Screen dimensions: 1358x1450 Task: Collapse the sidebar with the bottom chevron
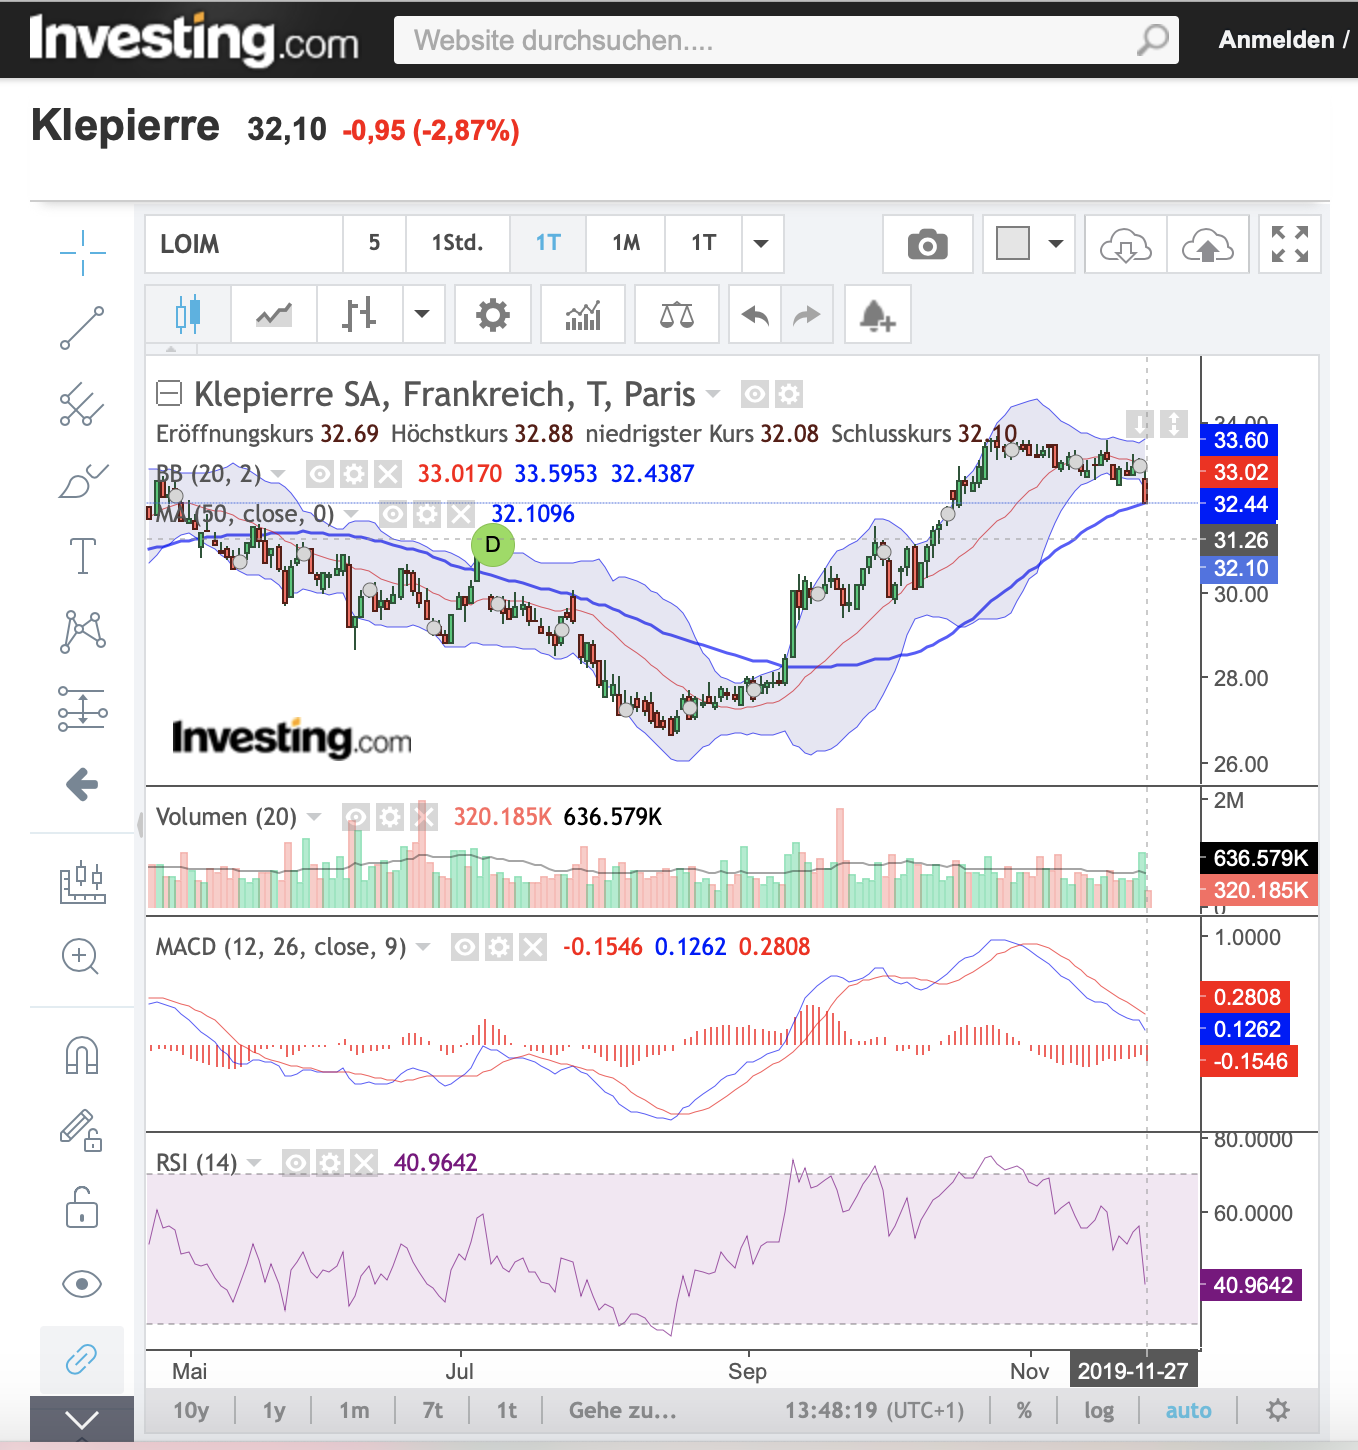click(82, 1420)
